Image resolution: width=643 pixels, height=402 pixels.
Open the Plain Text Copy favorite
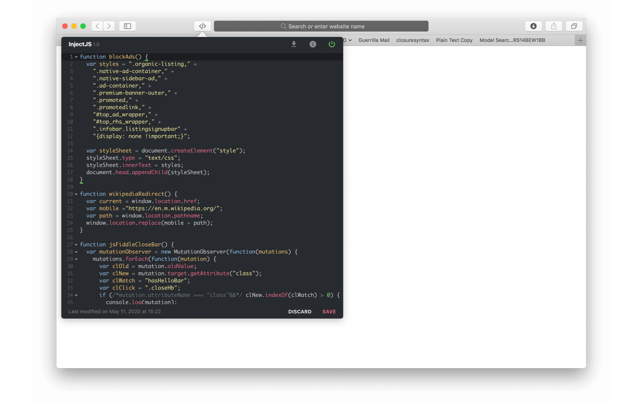[x=454, y=40]
